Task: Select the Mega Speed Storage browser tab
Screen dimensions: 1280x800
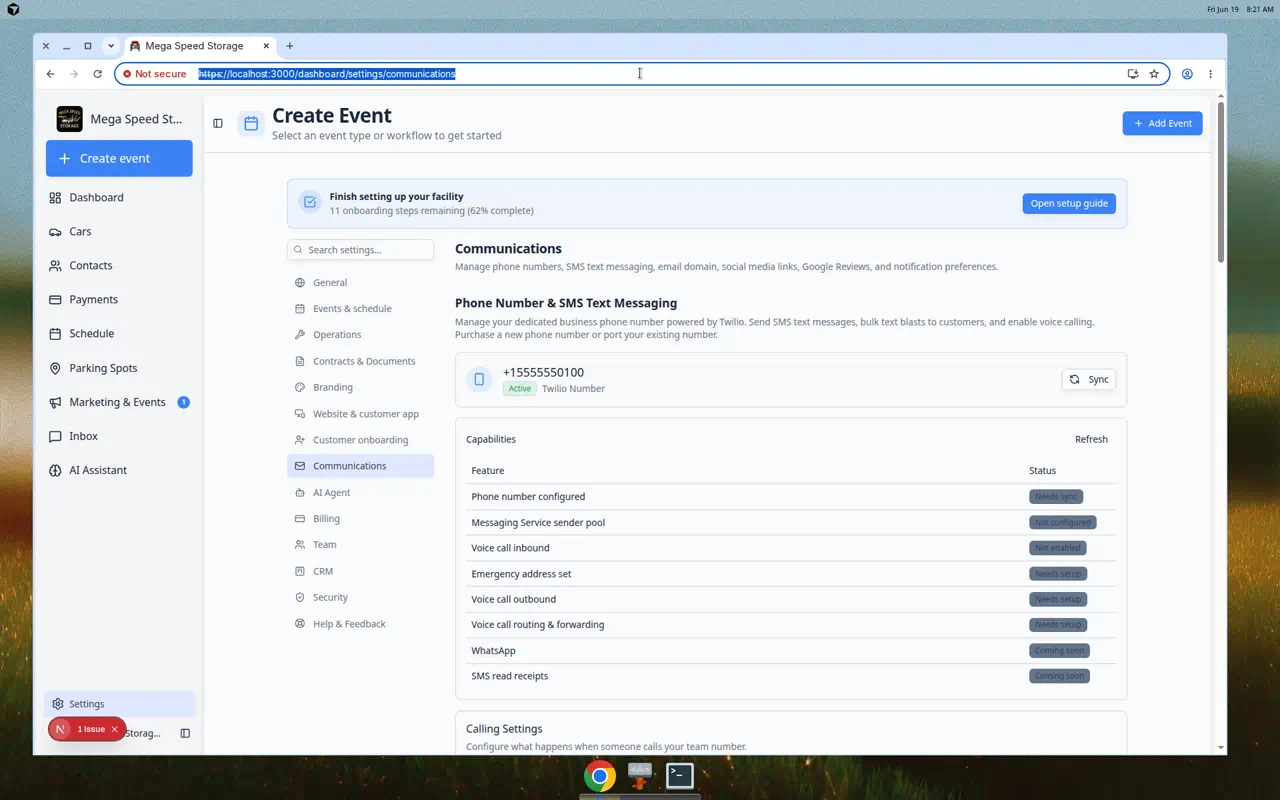Action: (x=200, y=46)
